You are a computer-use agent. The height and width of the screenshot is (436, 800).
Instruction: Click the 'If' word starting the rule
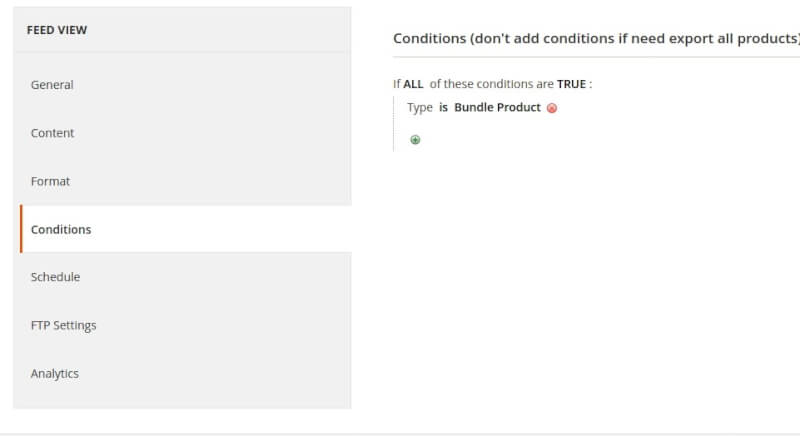click(397, 84)
